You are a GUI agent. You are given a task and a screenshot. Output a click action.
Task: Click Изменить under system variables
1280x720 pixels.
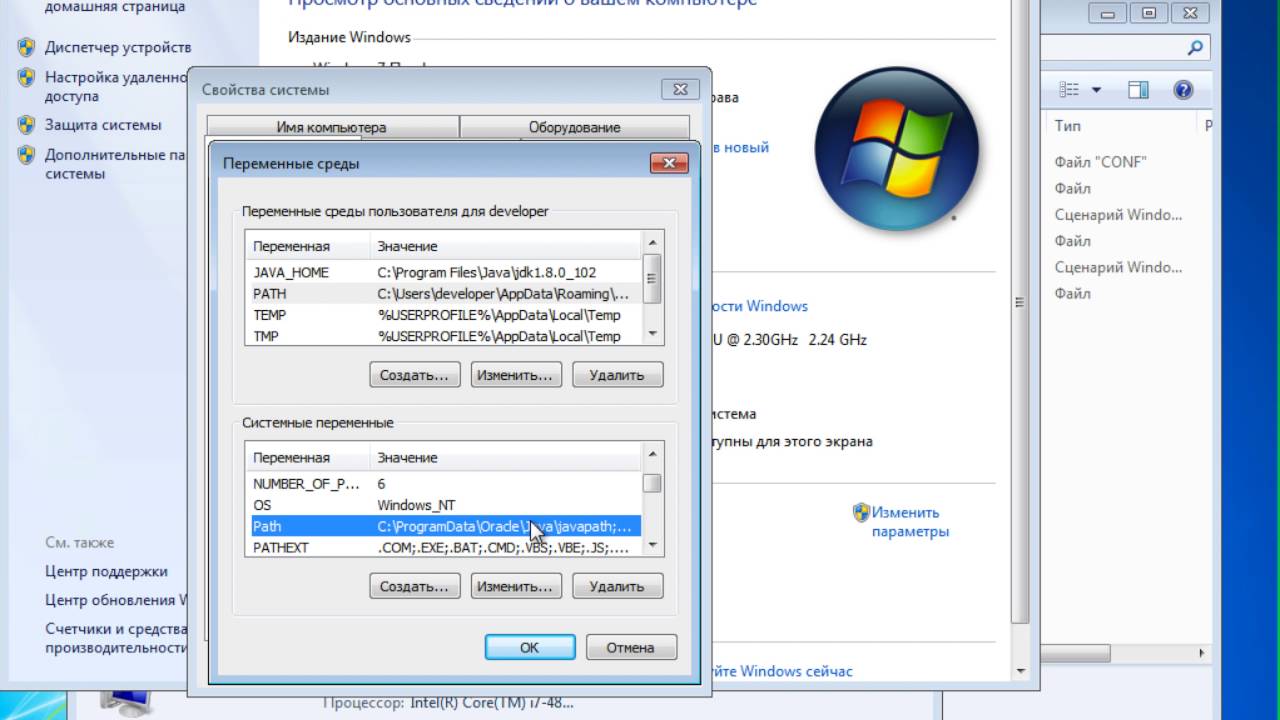(x=516, y=586)
